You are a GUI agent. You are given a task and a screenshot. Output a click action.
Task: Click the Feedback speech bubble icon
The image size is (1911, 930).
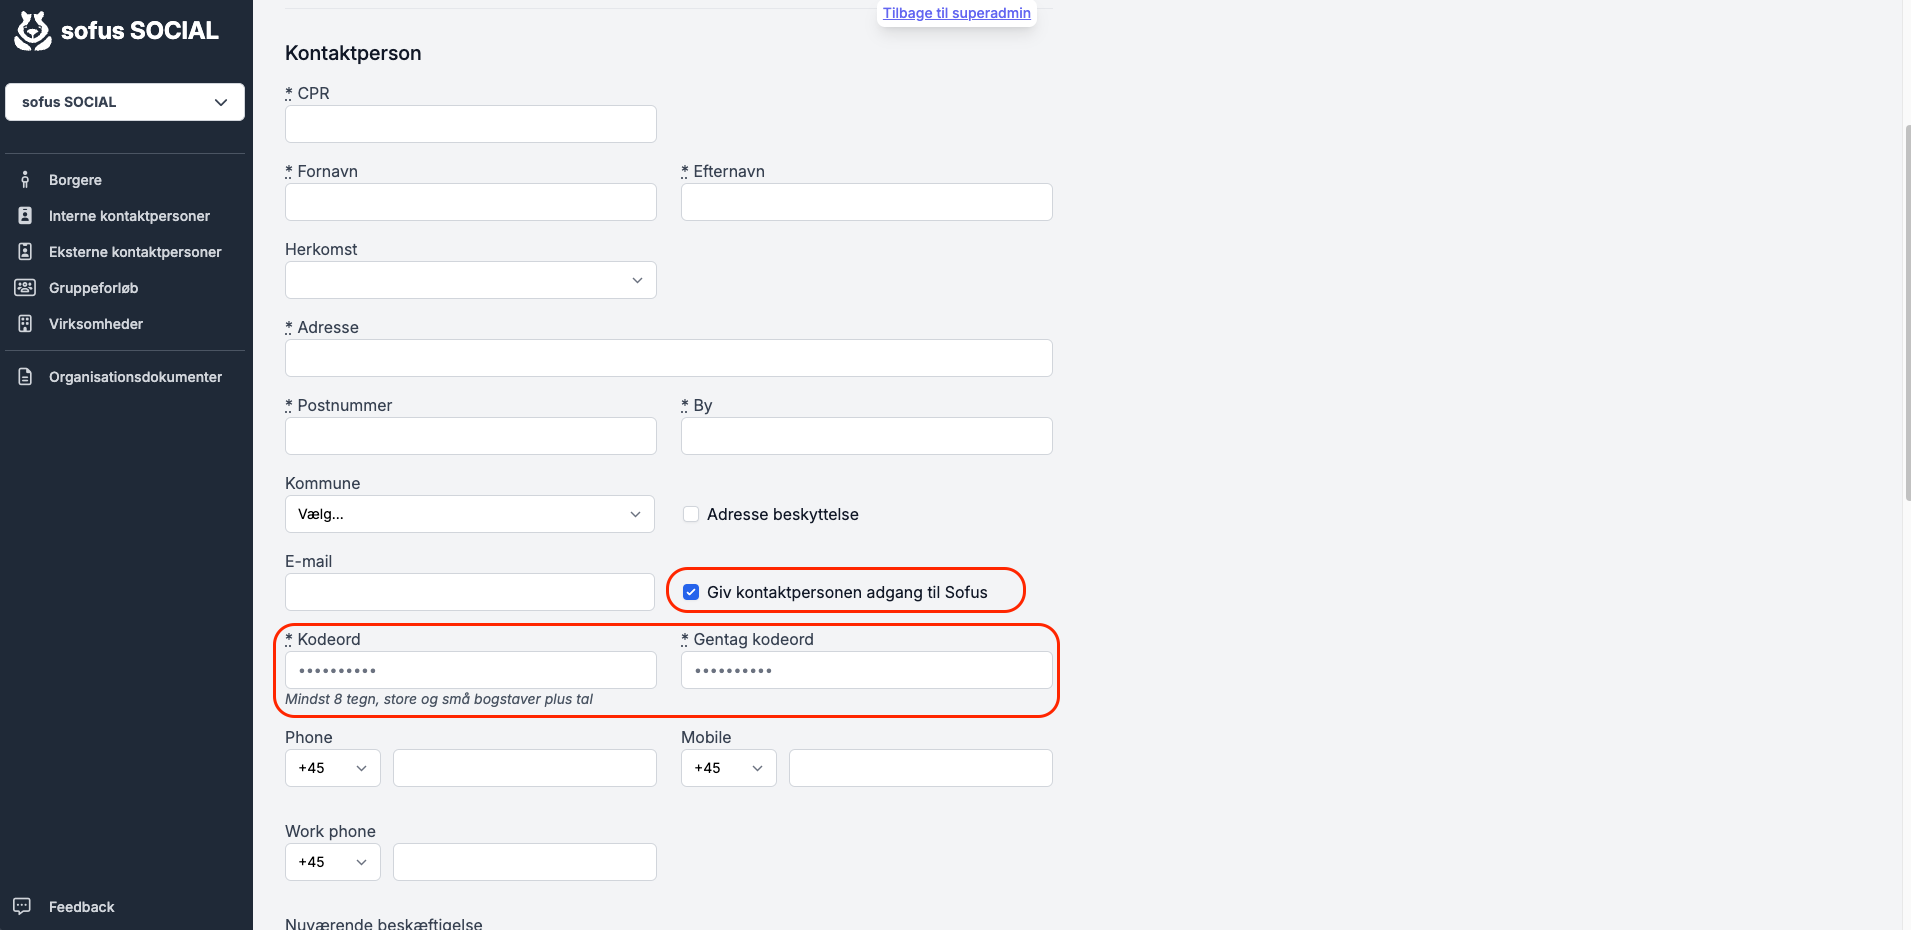(x=22, y=906)
